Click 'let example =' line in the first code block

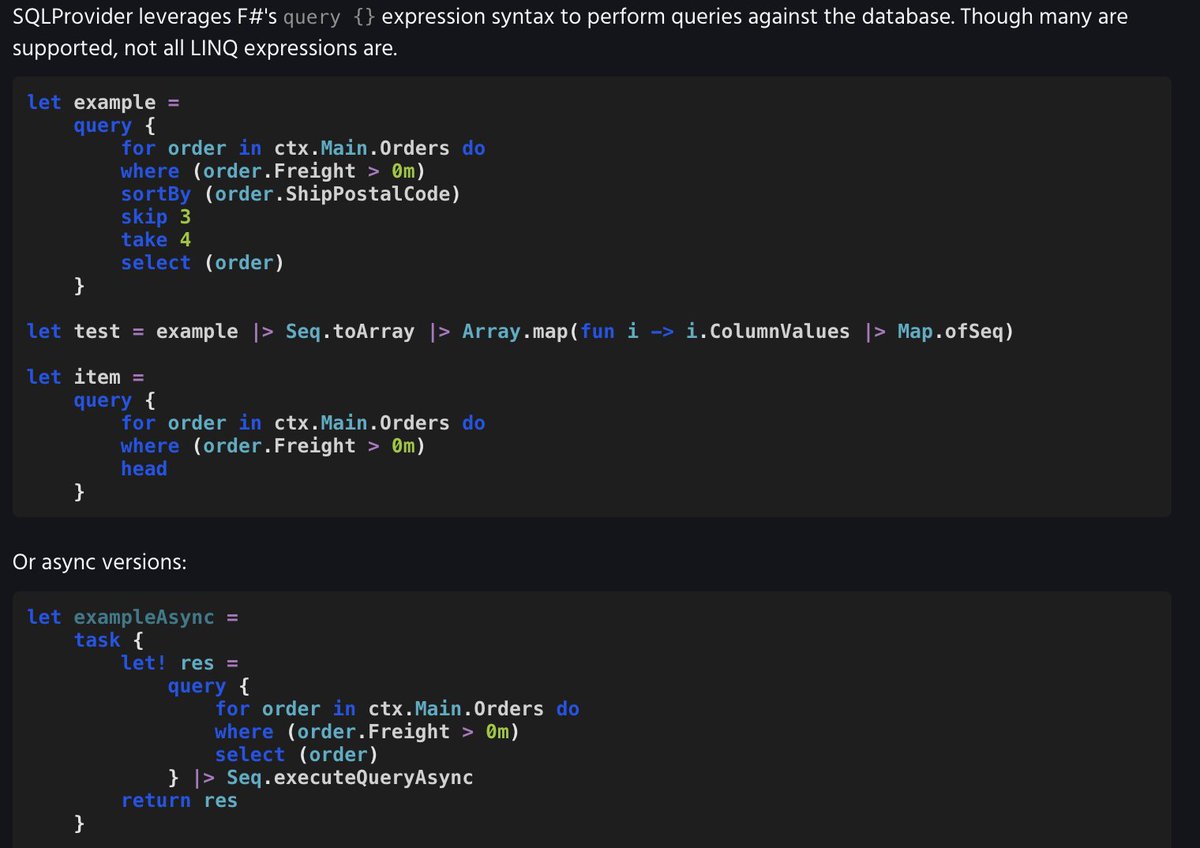[103, 102]
